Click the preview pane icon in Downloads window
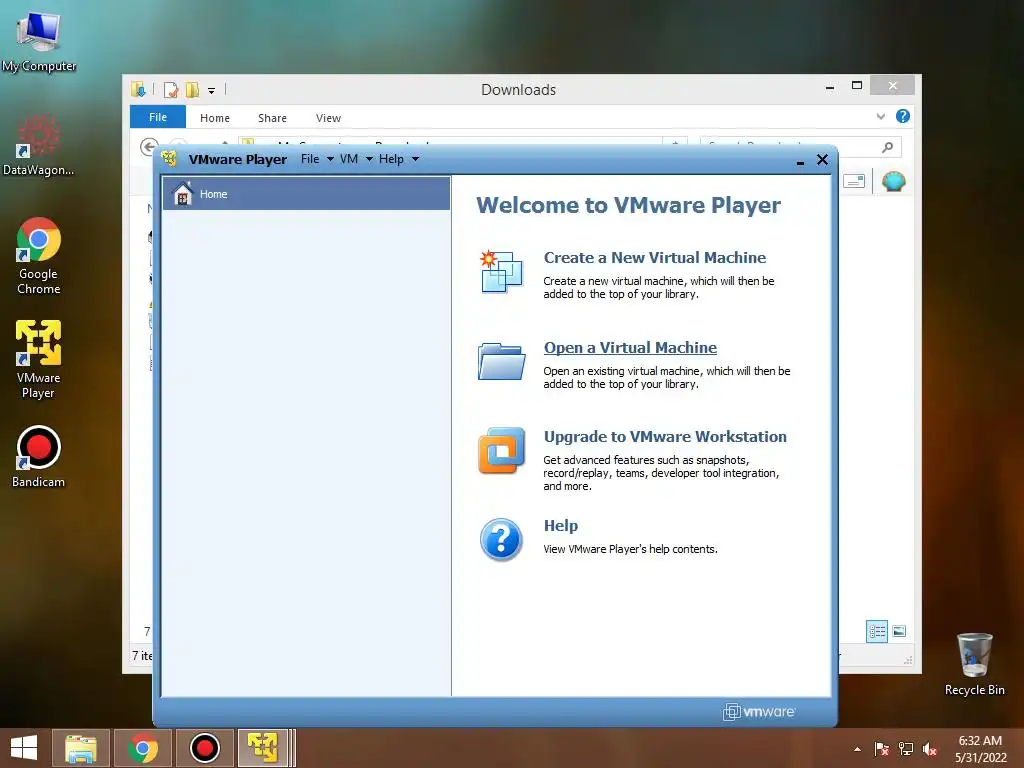Screen dimensions: 1024x768 pos(854,181)
